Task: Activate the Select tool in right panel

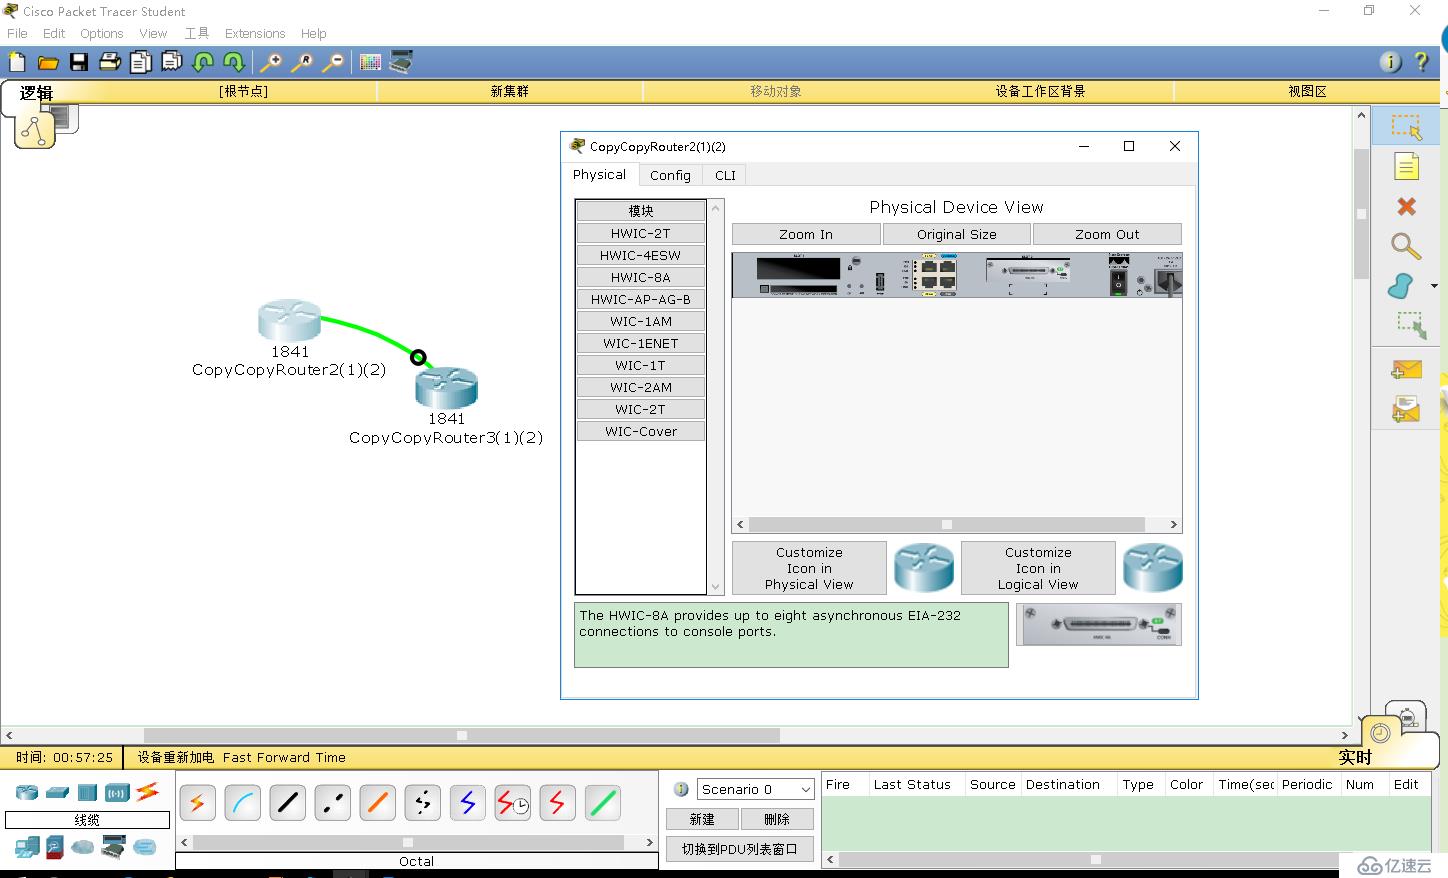Action: point(1406,126)
